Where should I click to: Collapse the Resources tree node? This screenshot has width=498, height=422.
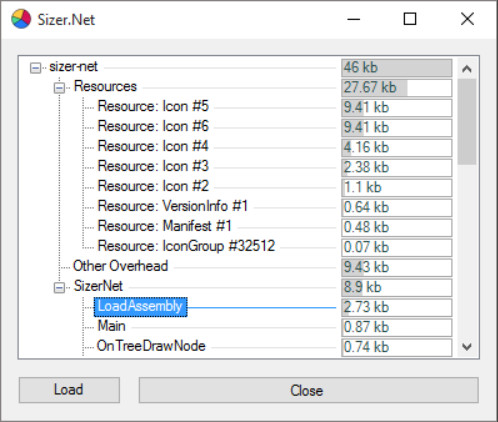pyautogui.click(x=59, y=88)
